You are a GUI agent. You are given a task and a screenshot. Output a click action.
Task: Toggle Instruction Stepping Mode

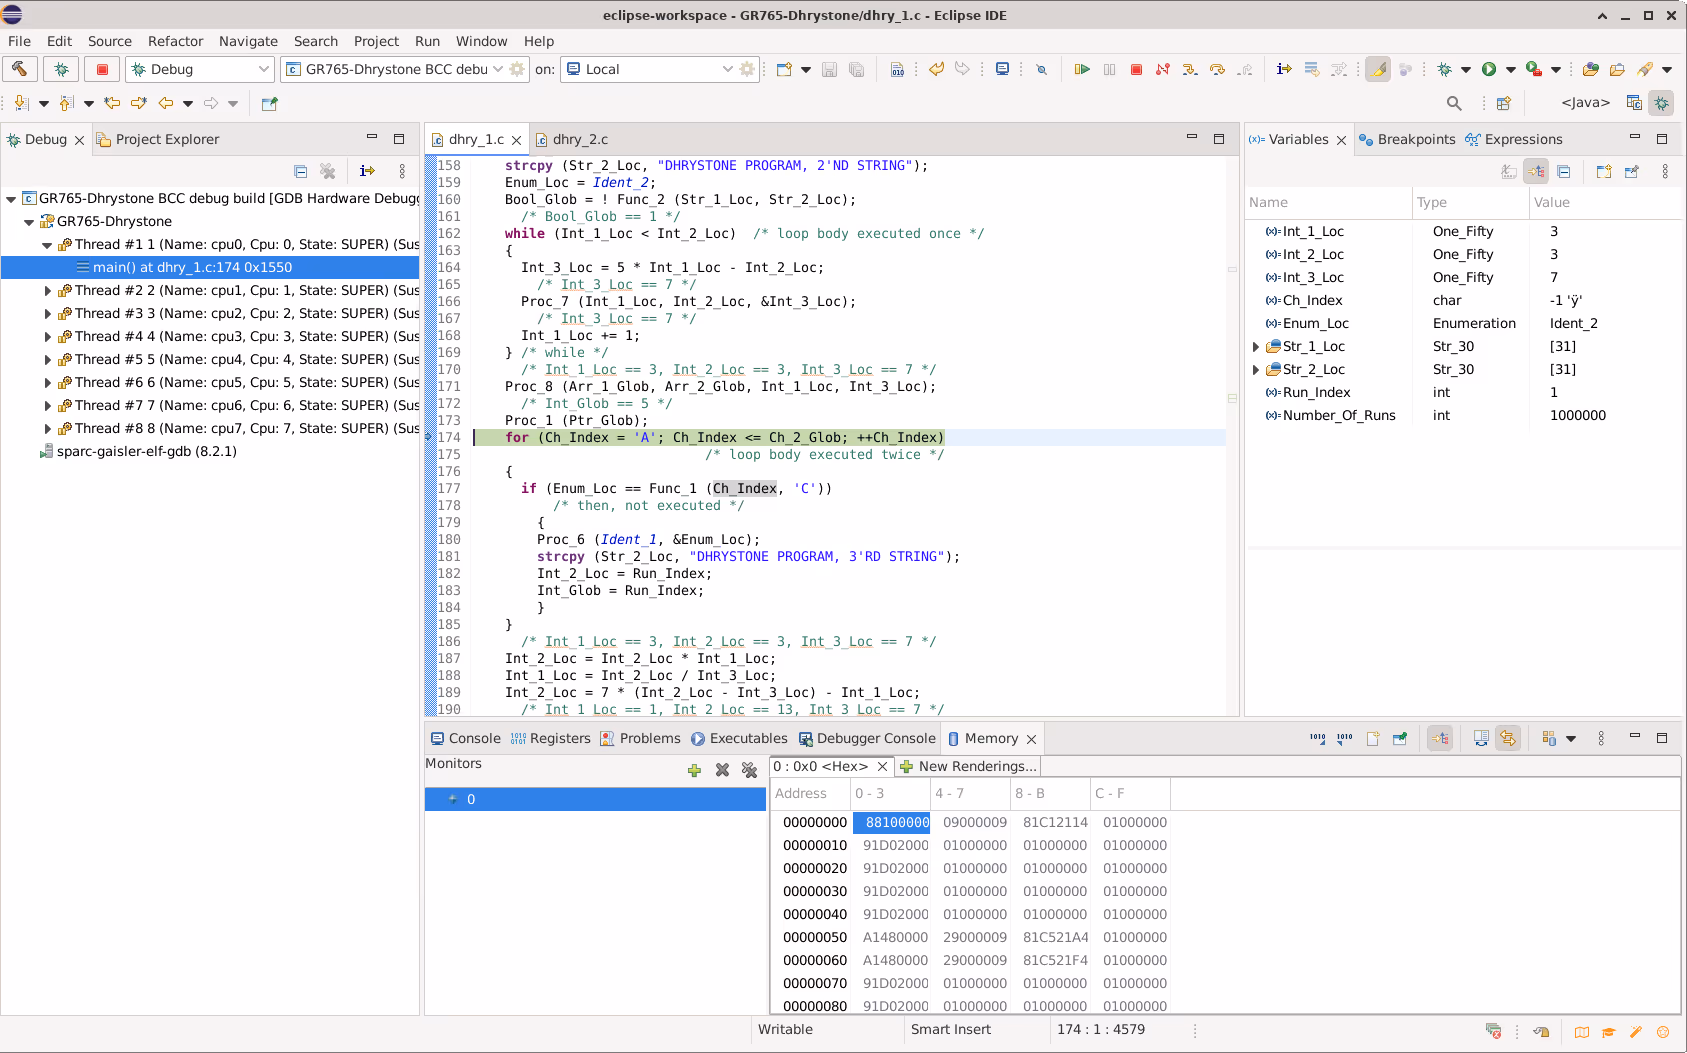(x=1284, y=69)
